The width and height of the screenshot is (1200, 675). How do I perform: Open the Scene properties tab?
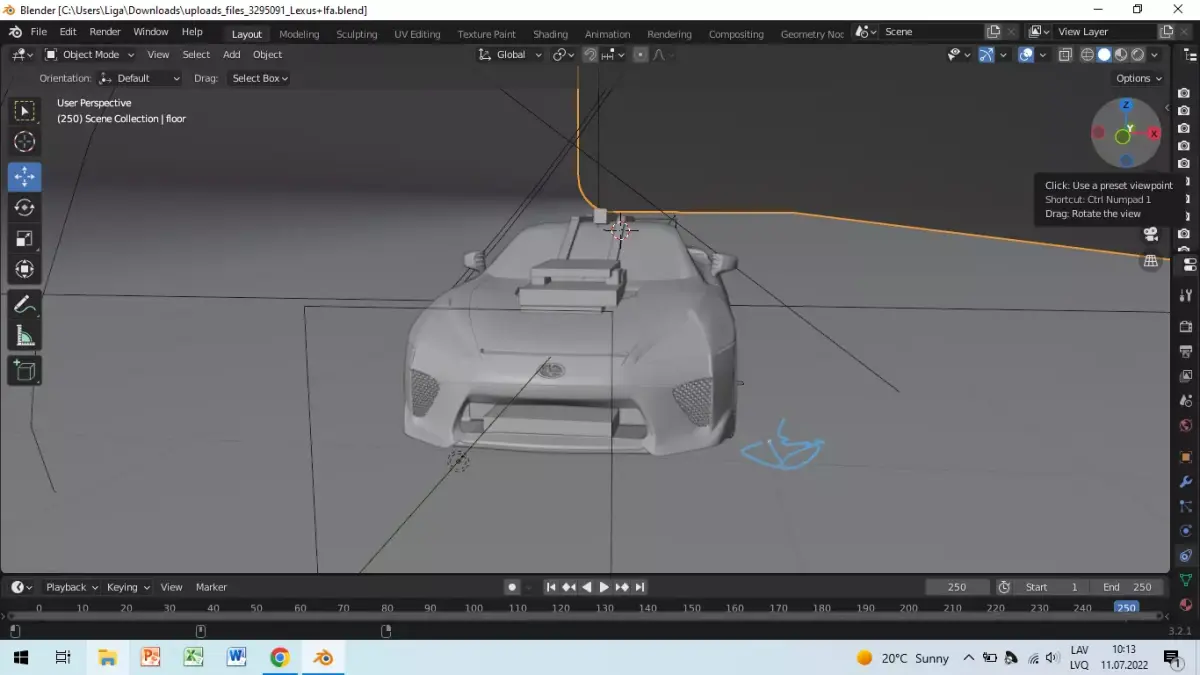1186,401
